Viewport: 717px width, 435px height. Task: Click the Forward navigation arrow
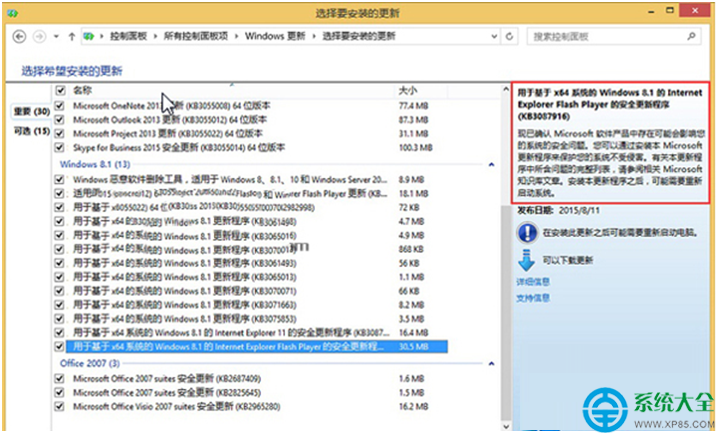click(40, 37)
